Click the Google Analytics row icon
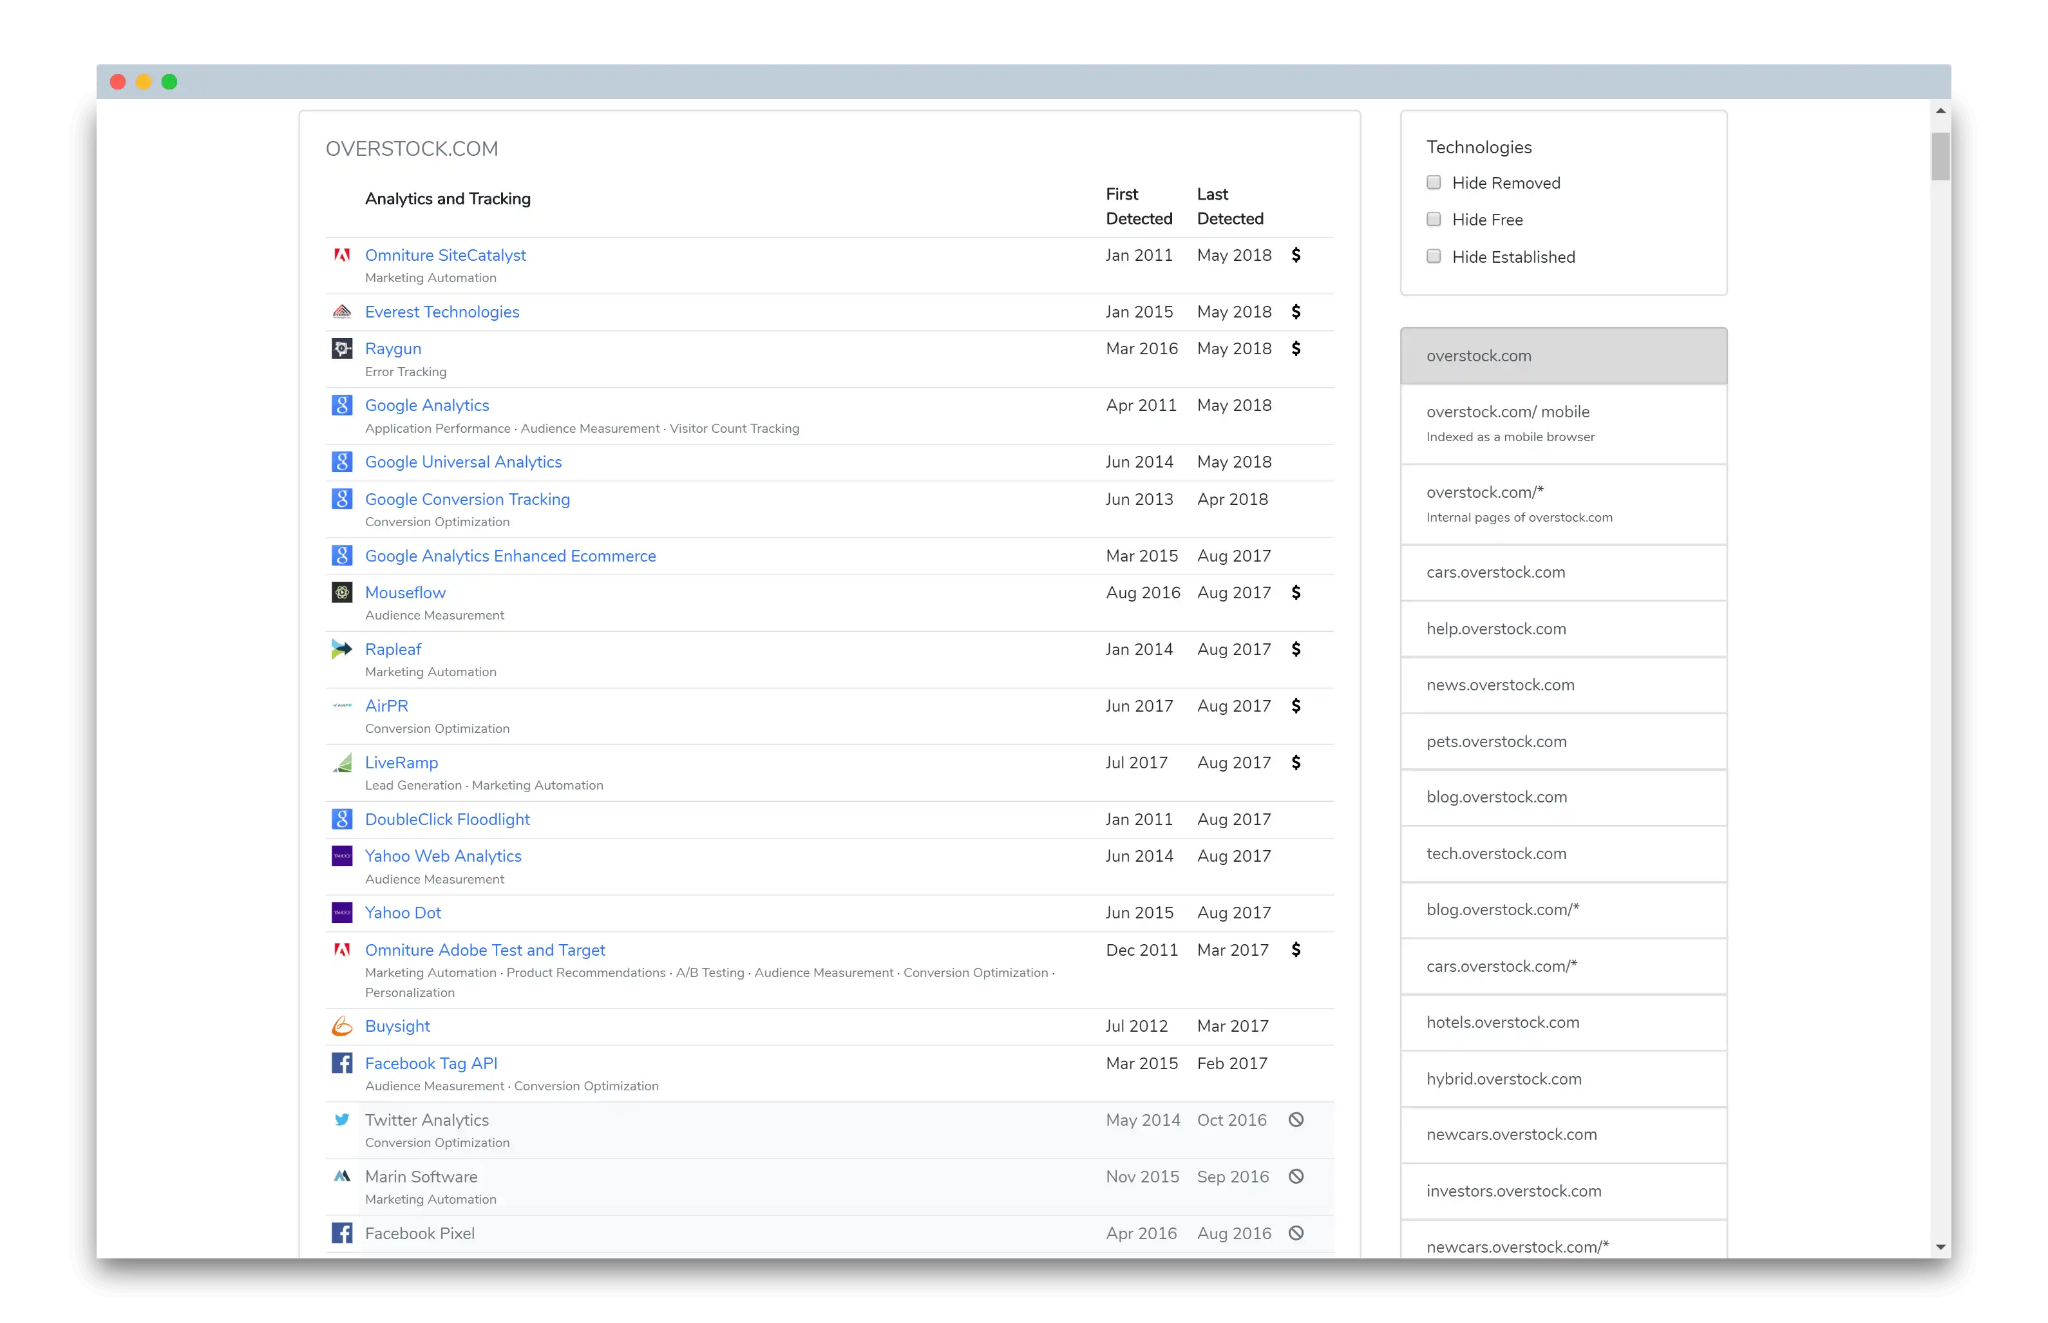2048x1323 pixels. 342,405
